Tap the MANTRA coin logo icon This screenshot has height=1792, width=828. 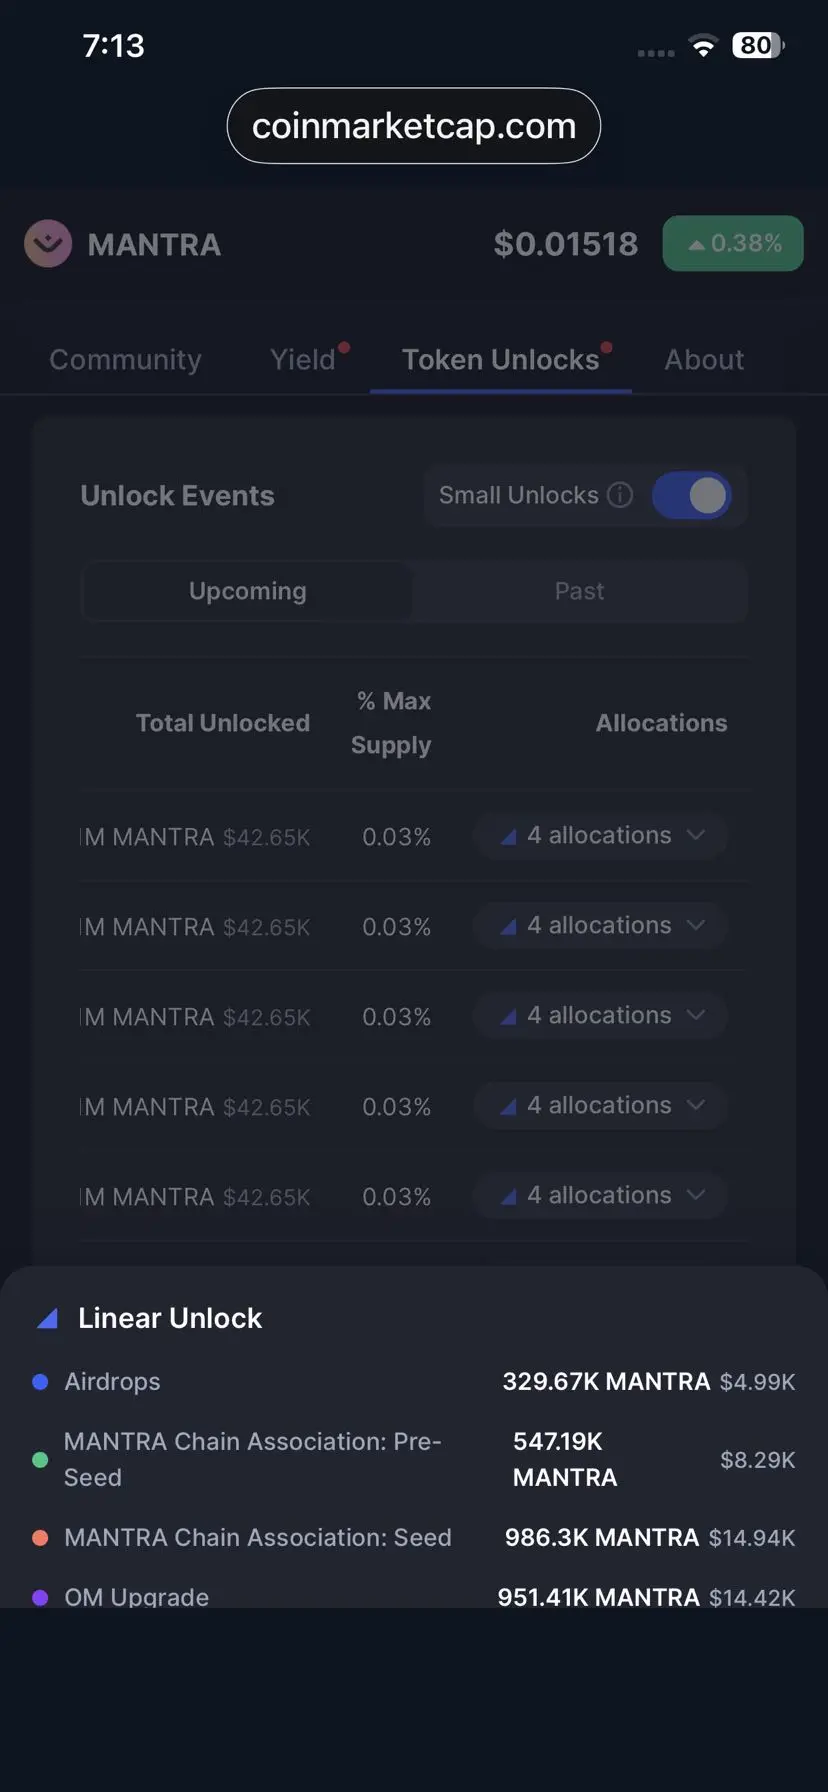[x=48, y=244]
